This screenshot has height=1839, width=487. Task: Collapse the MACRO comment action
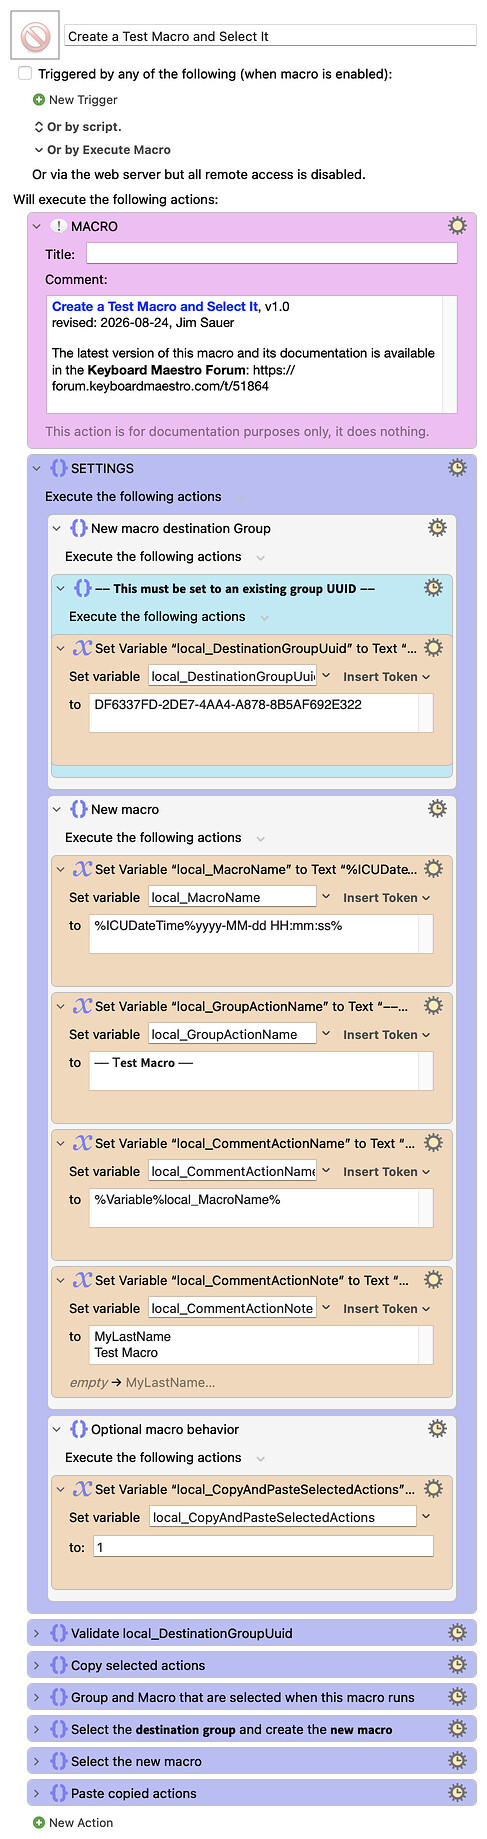pyautogui.click(x=37, y=226)
